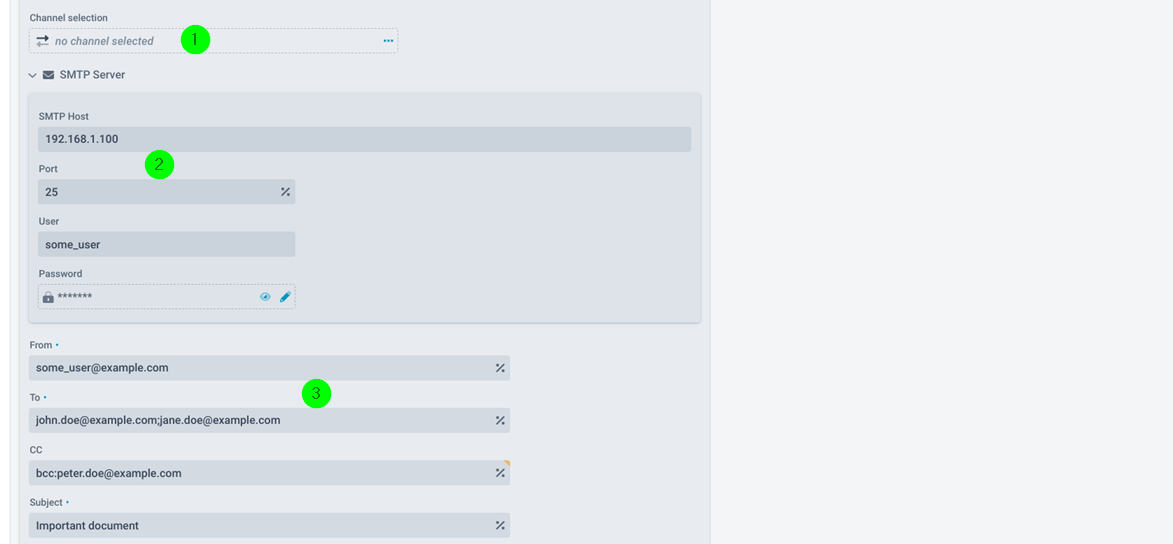Click the CC field with bcc:peter.doe
This screenshot has width=1173, height=544.
269,473
